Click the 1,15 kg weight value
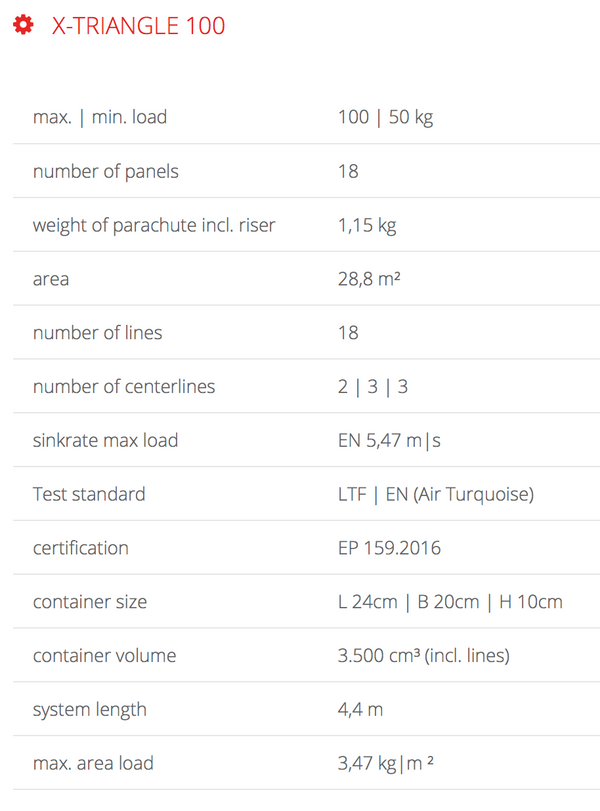 click(367, 225)
